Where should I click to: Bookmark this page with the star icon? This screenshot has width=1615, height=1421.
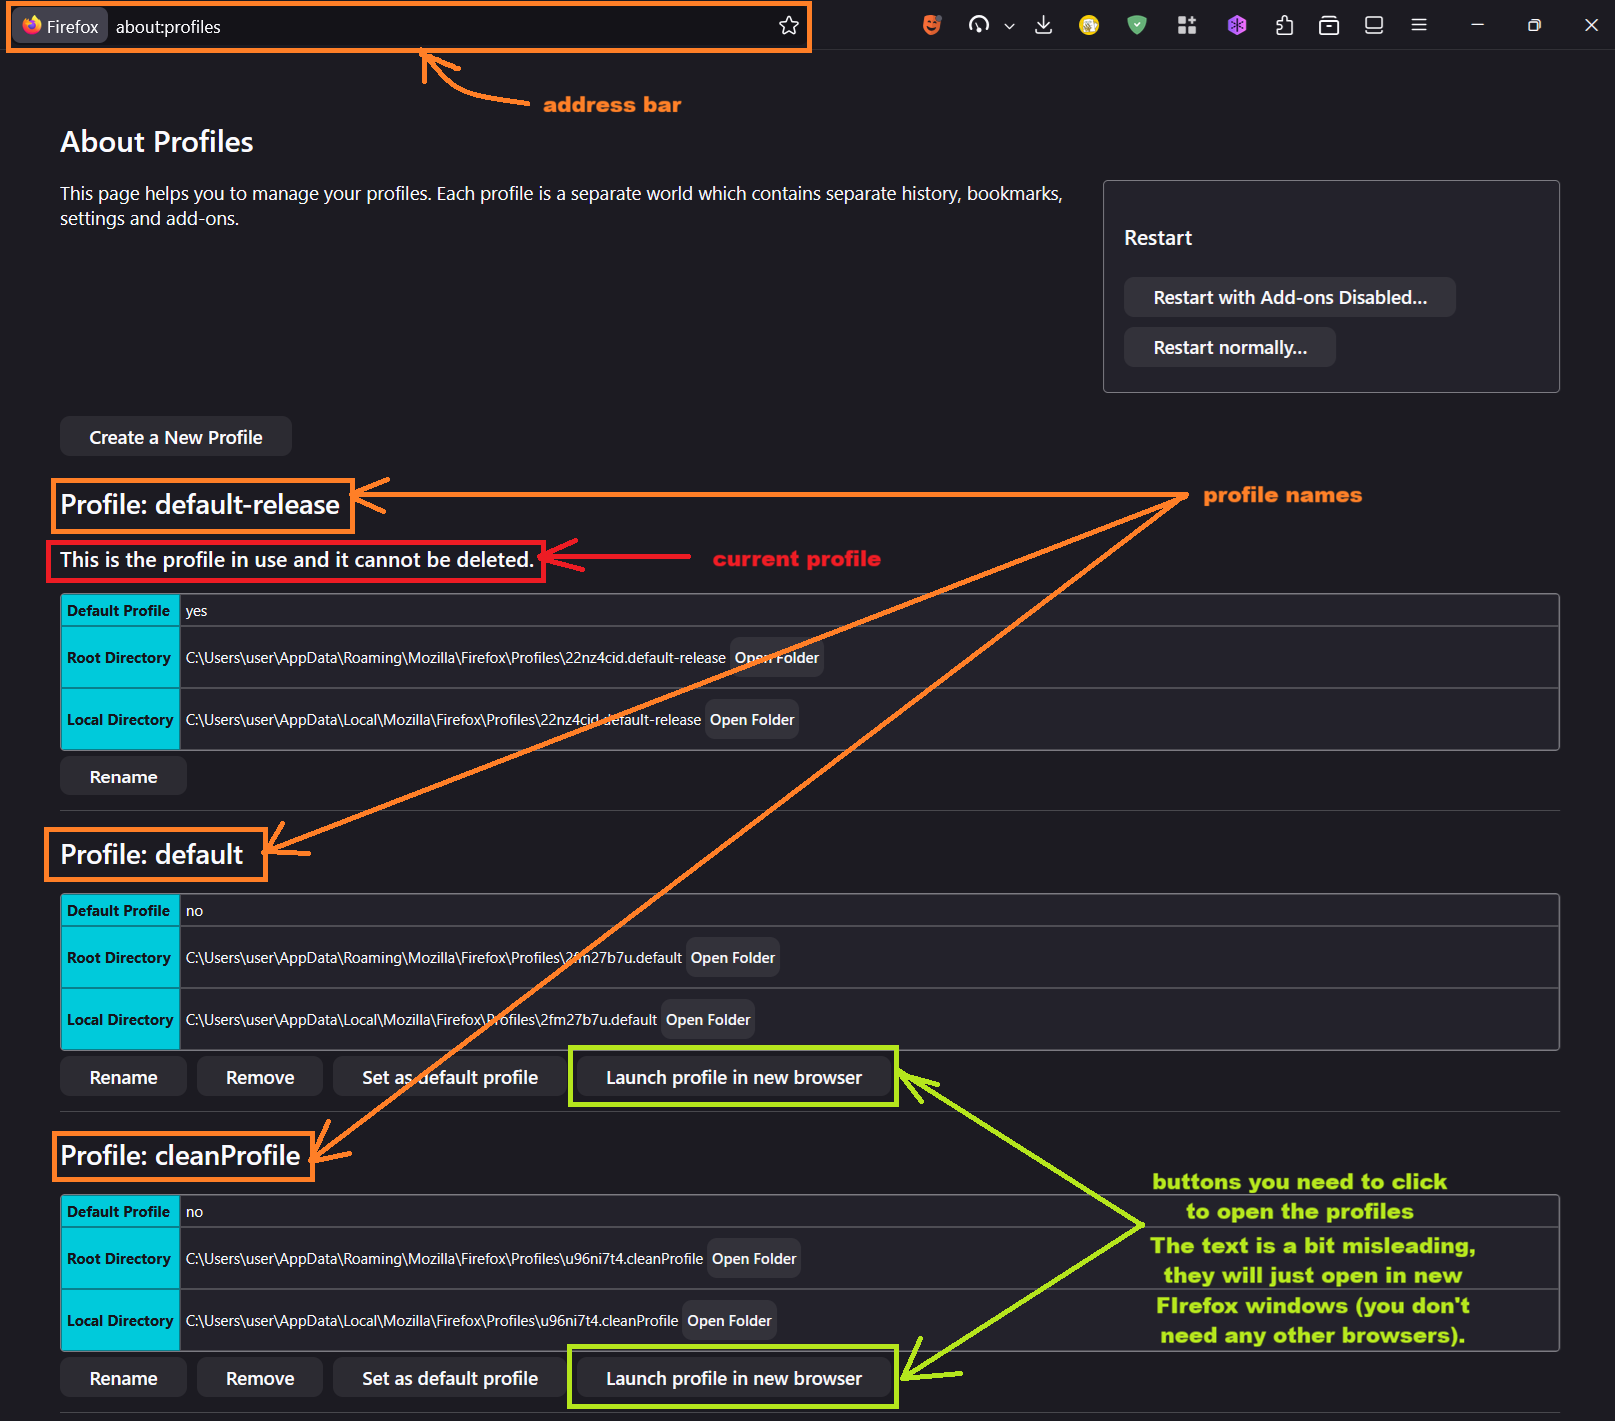[x=789, y=26]
